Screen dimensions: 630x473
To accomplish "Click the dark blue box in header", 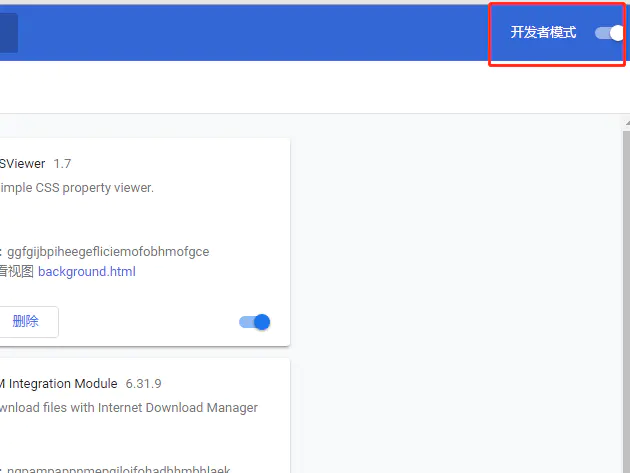I will [8, 33].
